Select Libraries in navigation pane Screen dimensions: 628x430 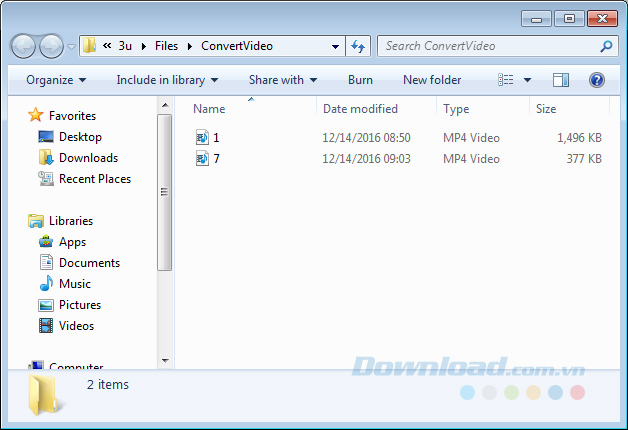[x=71, y=221]
